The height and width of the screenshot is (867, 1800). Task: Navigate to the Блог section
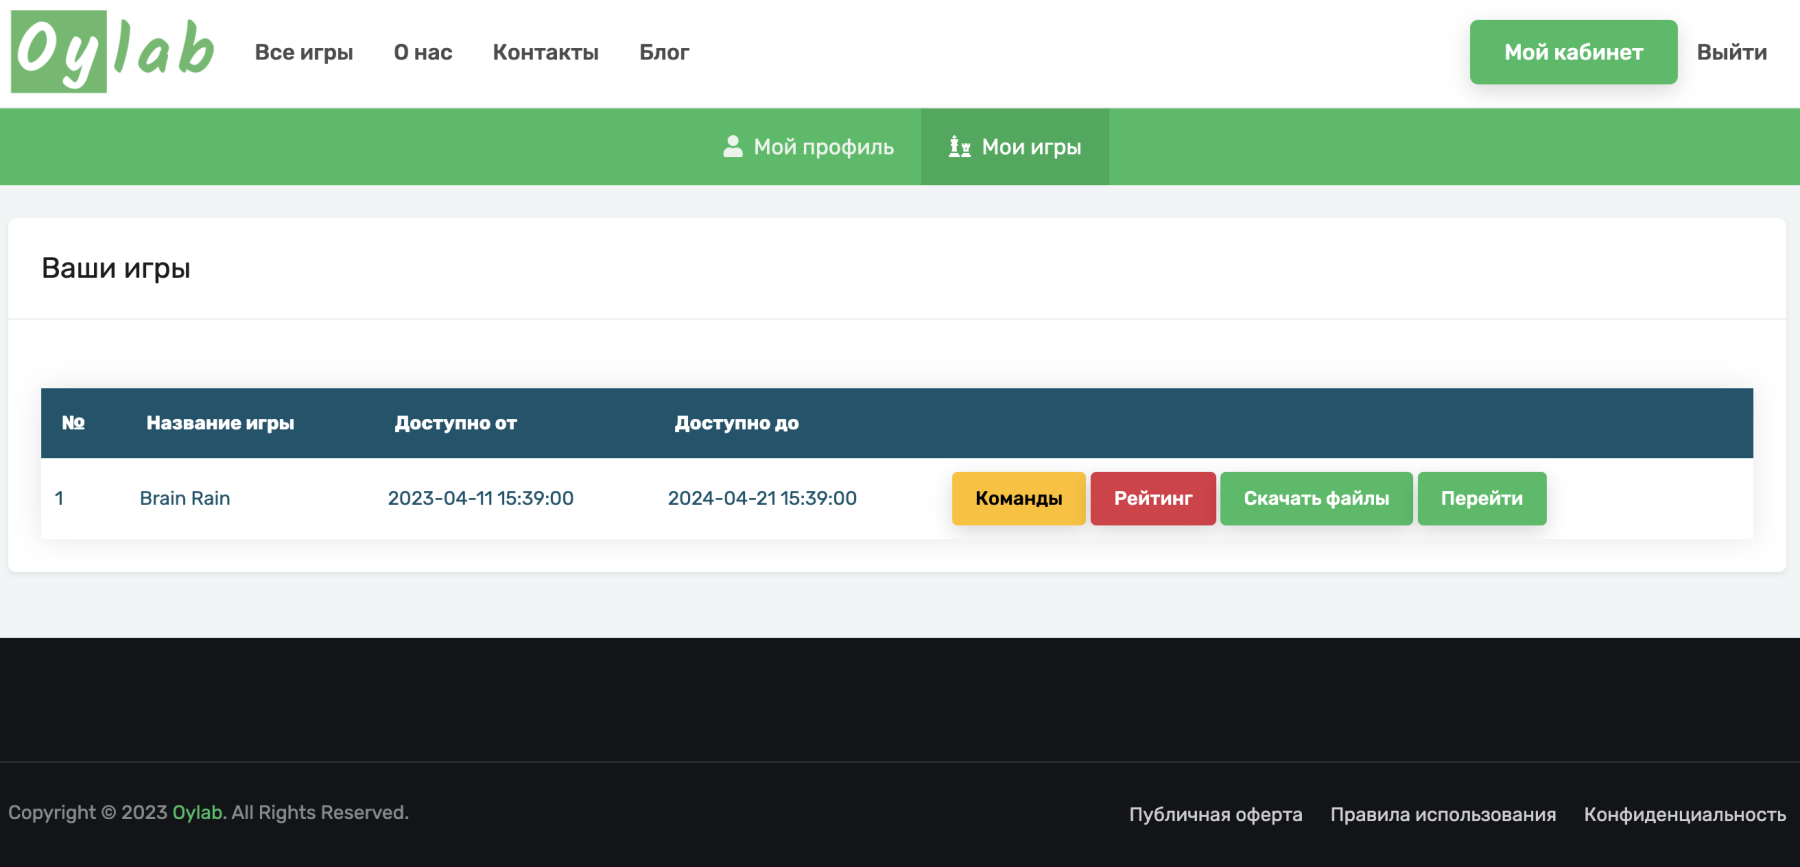pos(665,52)
